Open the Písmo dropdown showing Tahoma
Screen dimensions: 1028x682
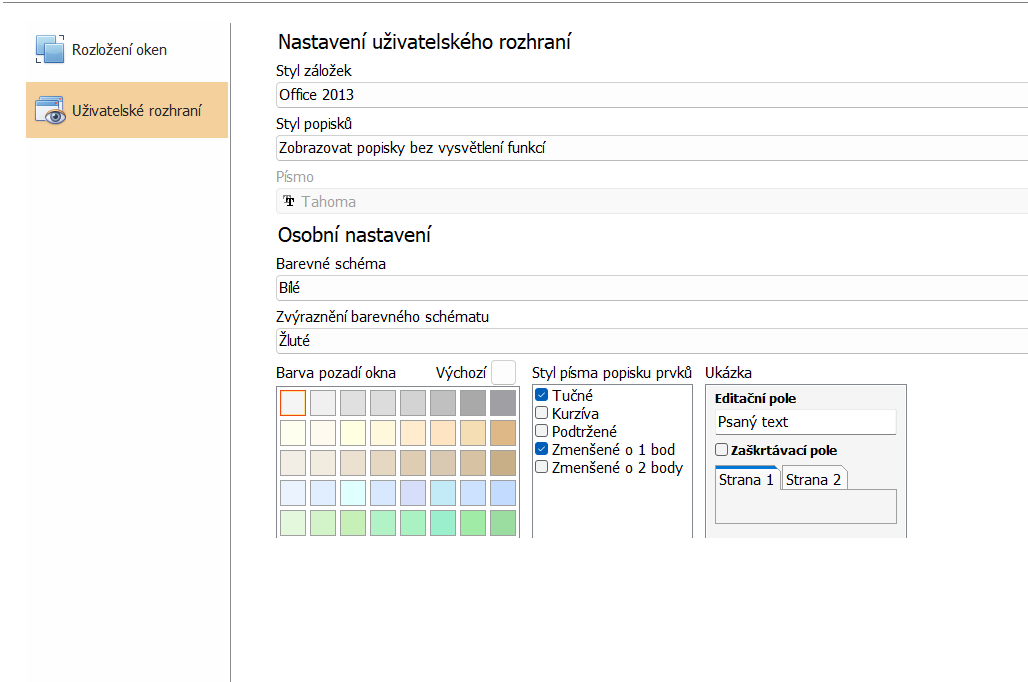[x=652, y=201]
